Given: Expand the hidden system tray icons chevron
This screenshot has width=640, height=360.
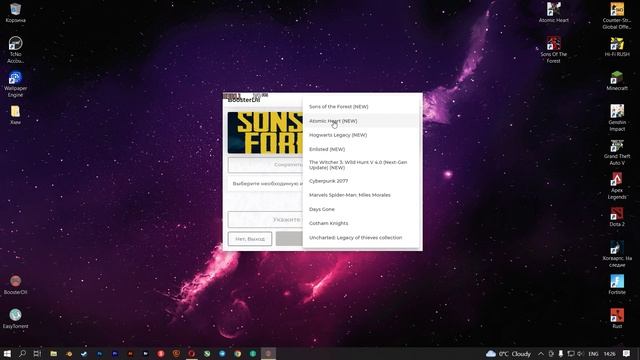Looking at the screenshot, I should 540,353.
